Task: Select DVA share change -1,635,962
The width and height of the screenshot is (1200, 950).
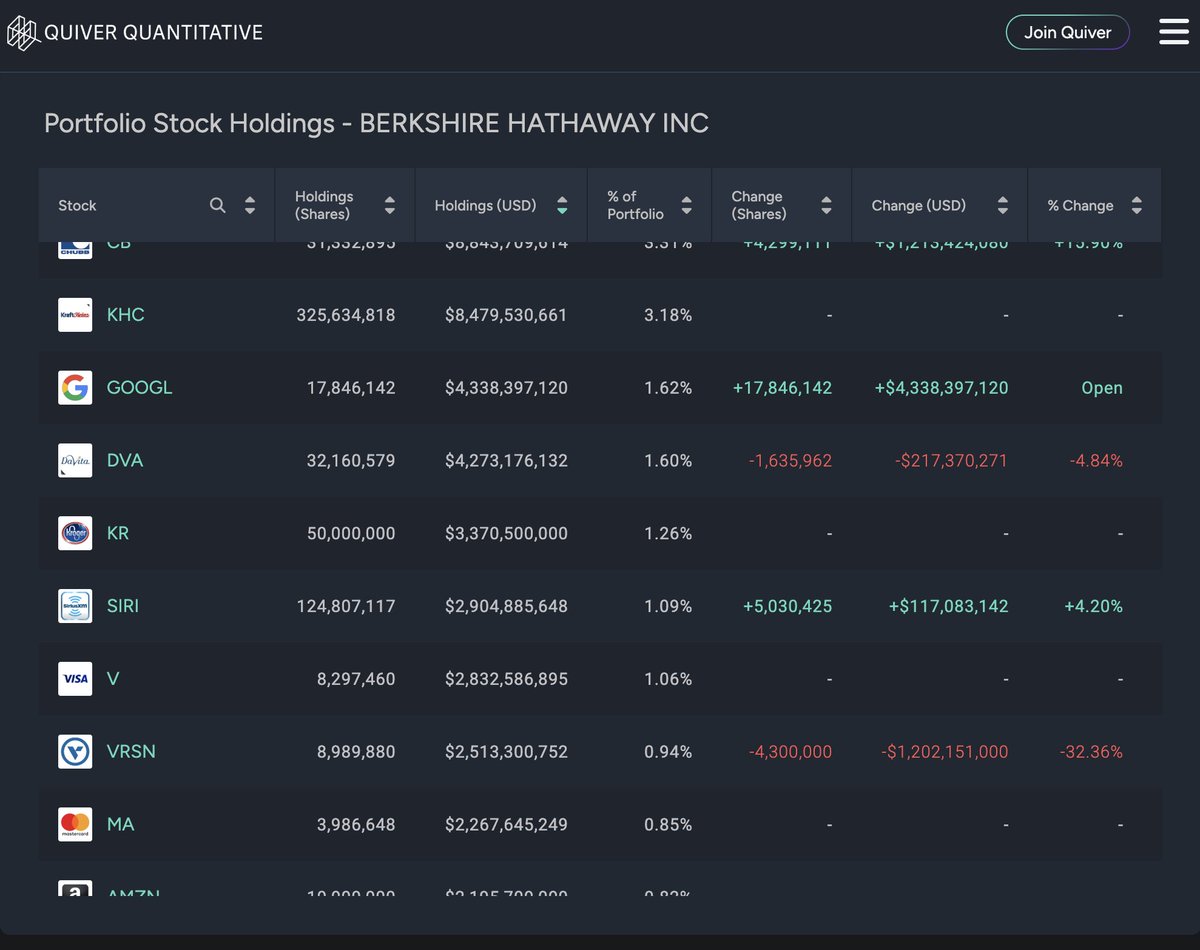Action: [791, 461]
